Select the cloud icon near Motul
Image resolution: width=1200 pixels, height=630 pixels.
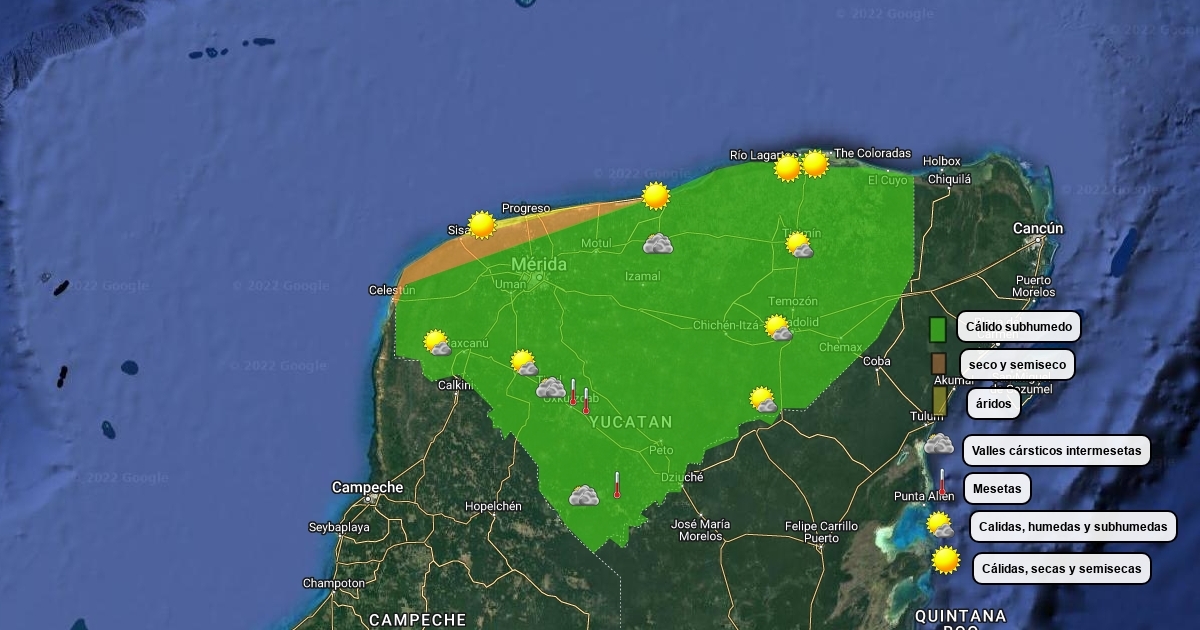(657, 244)
